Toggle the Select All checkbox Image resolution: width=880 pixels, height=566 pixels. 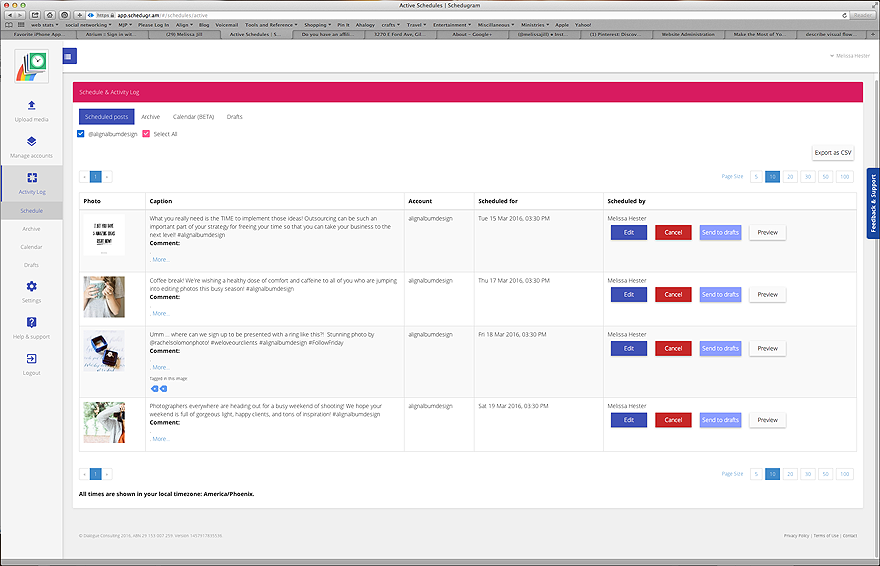[x=146, y=134]
